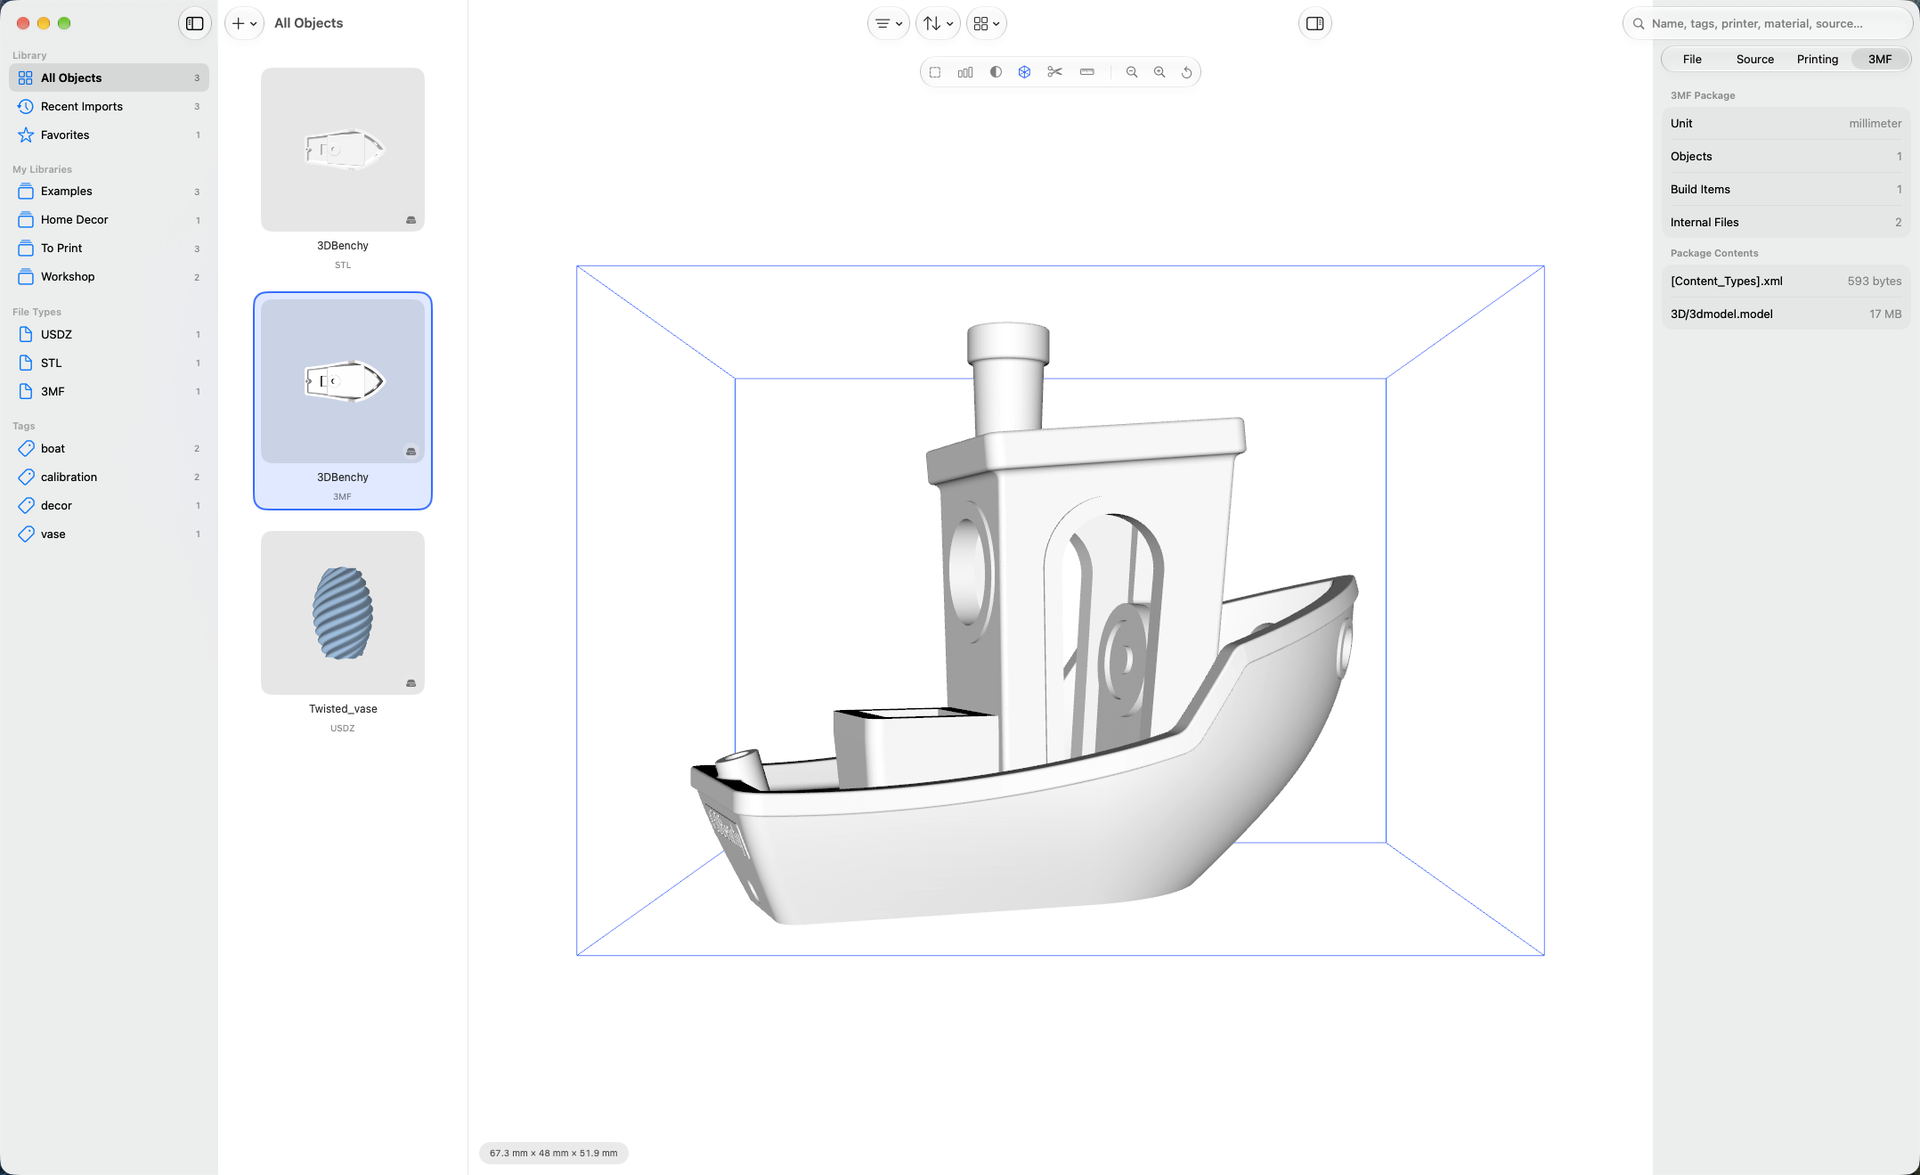1920x1175 pixels.
Task: Open the filter options dropdown
Action: pos(888,23)
